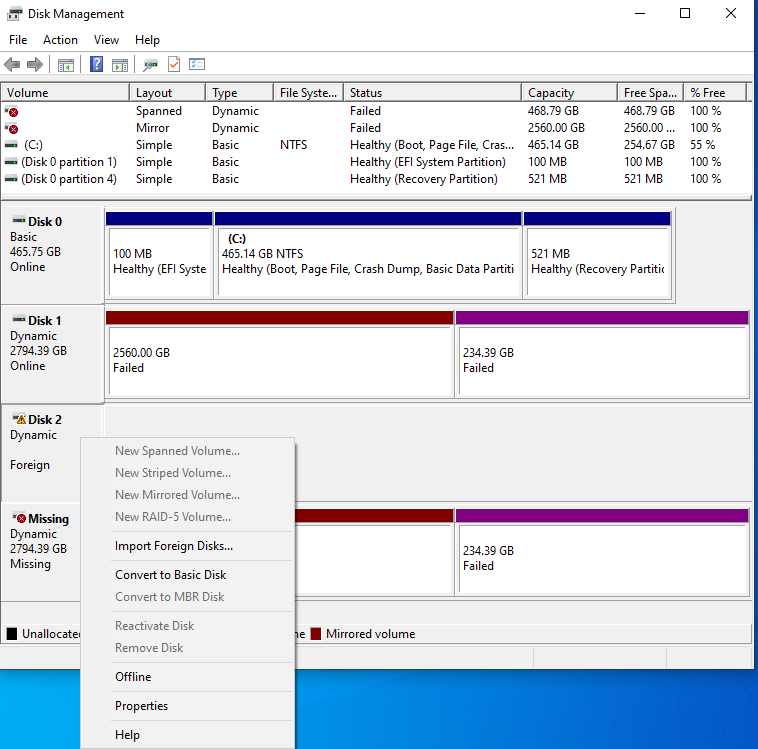Click the page with checkmark toolbar icon
758x749 pixels.
(174, 64)
